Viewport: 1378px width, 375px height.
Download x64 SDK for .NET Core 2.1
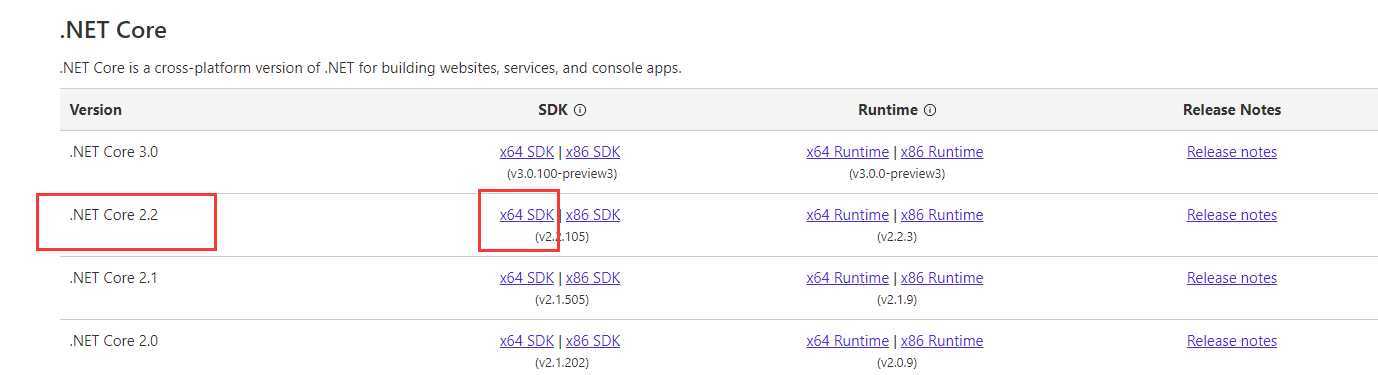click(527, 278)
